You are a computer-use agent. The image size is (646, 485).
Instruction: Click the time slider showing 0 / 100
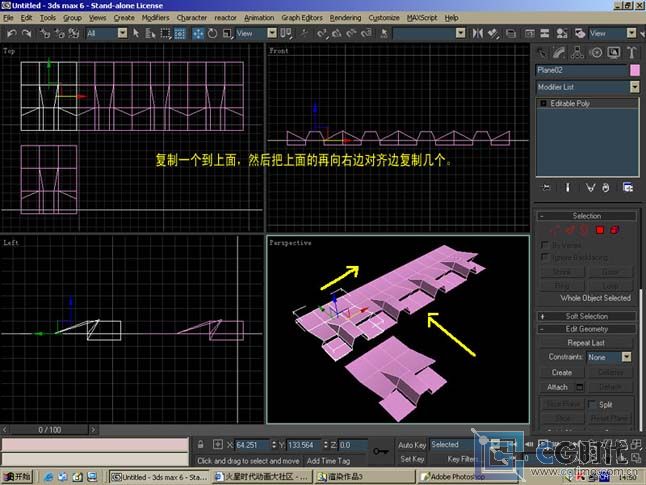(49, 430)
